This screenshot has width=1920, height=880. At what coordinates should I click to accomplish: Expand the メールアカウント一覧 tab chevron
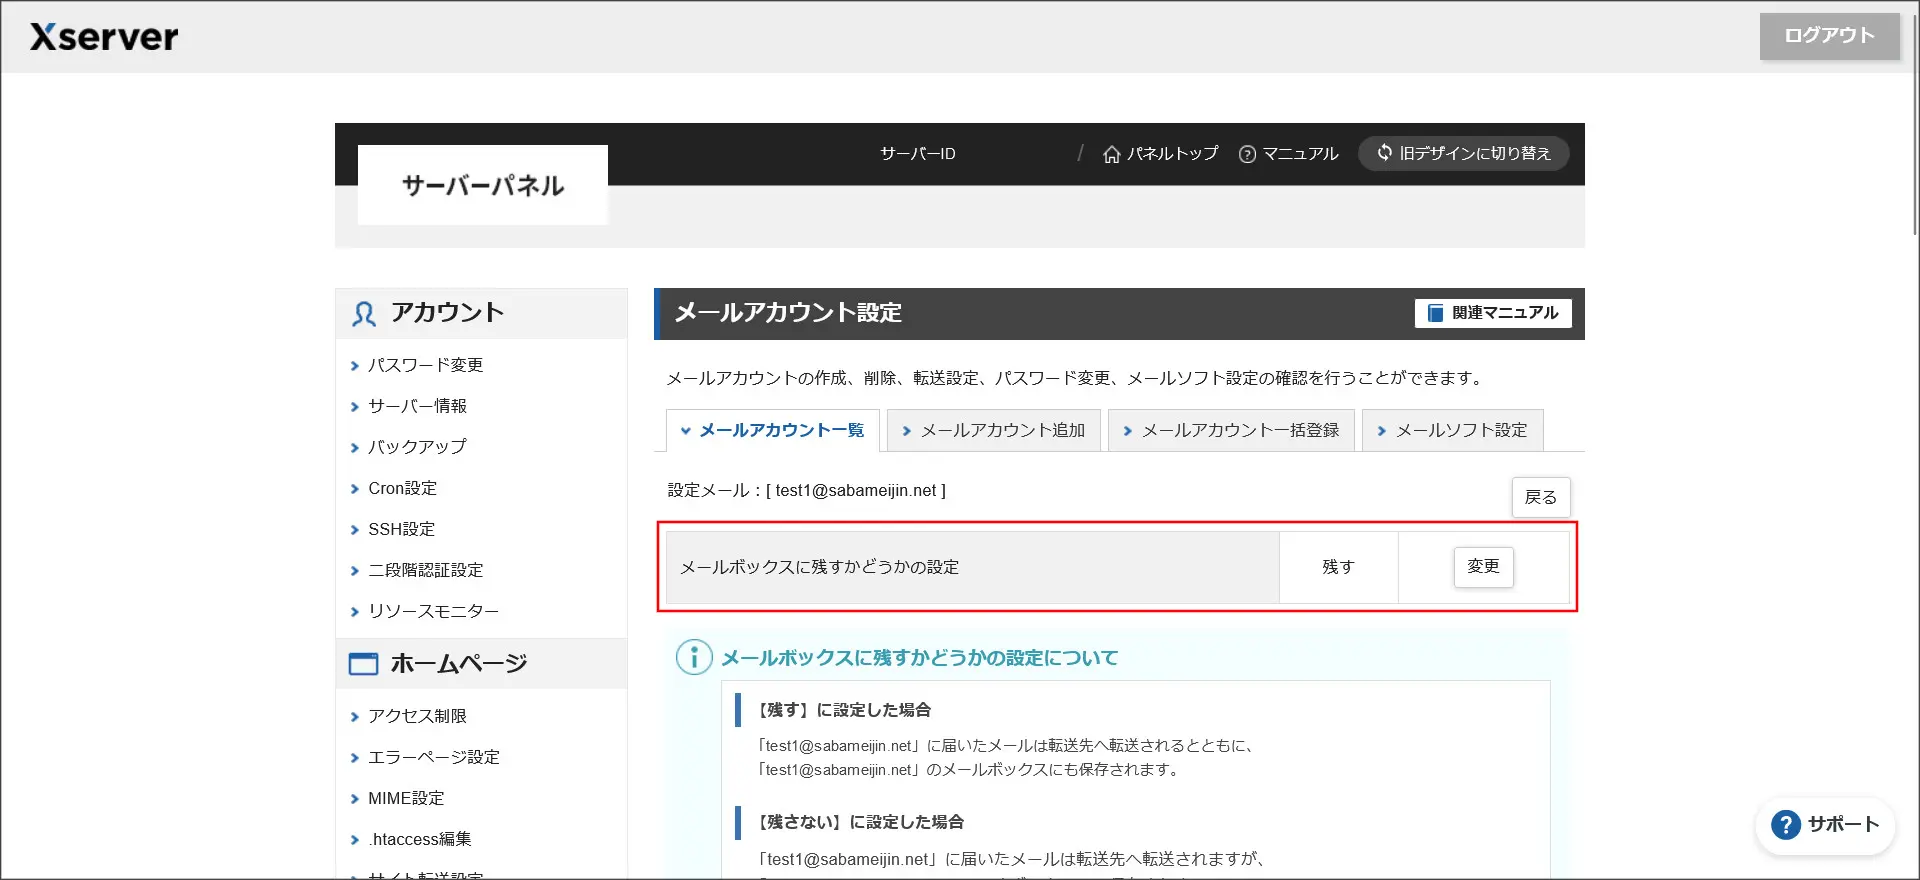[686, 431]
